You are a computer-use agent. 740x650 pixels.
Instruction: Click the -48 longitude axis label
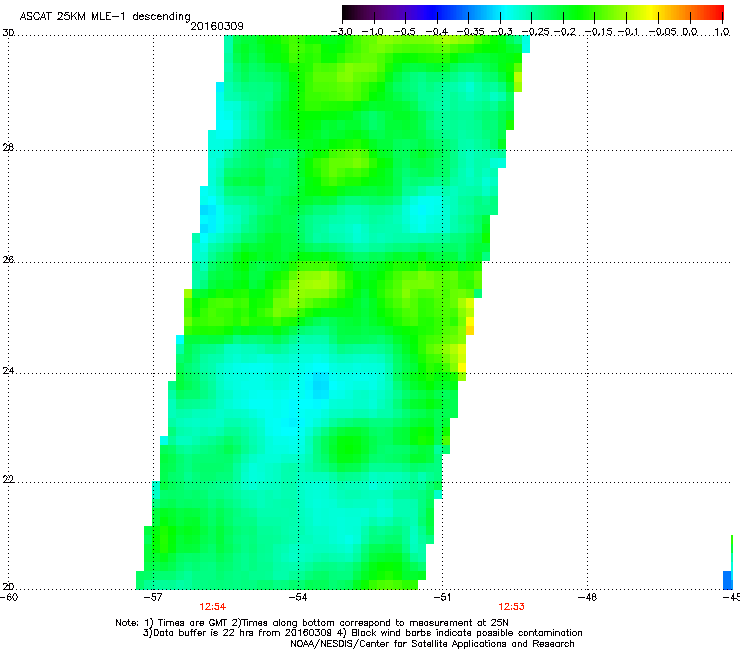pyautogui.click(x=588, y=597)
